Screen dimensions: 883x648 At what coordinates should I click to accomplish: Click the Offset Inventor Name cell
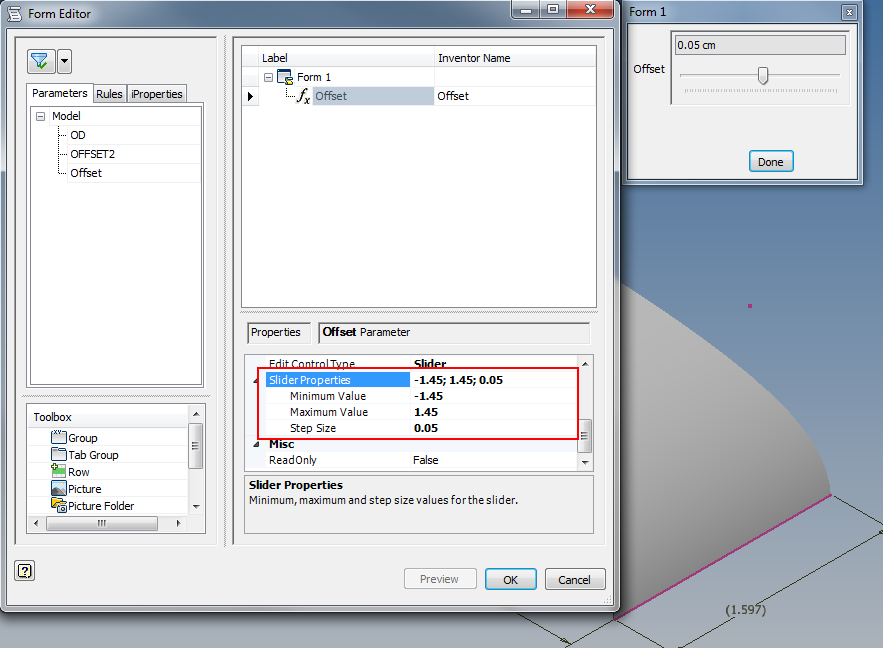pyautogui.click(x=515, y=96)
